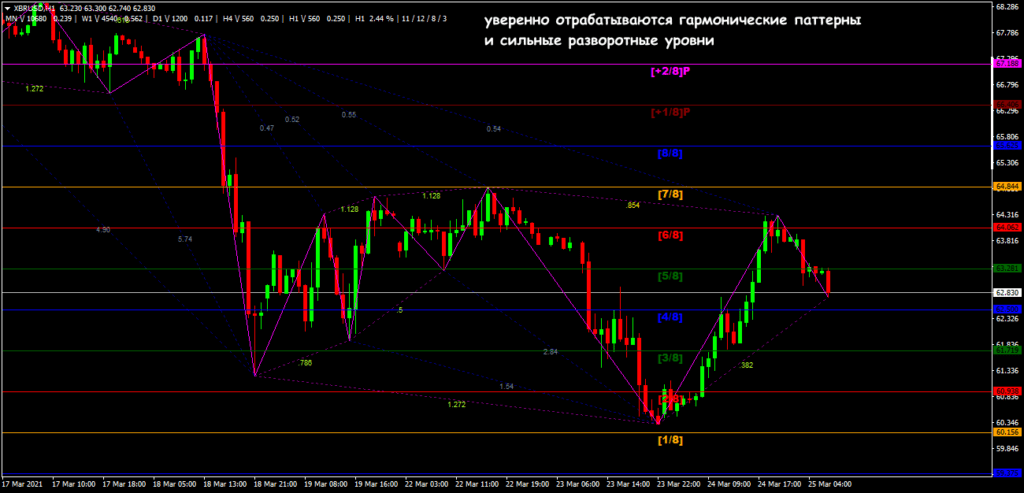This screenshot has height=493, width=1024.
Task: Select the 64.062 red price tag
Action: 1006,228
